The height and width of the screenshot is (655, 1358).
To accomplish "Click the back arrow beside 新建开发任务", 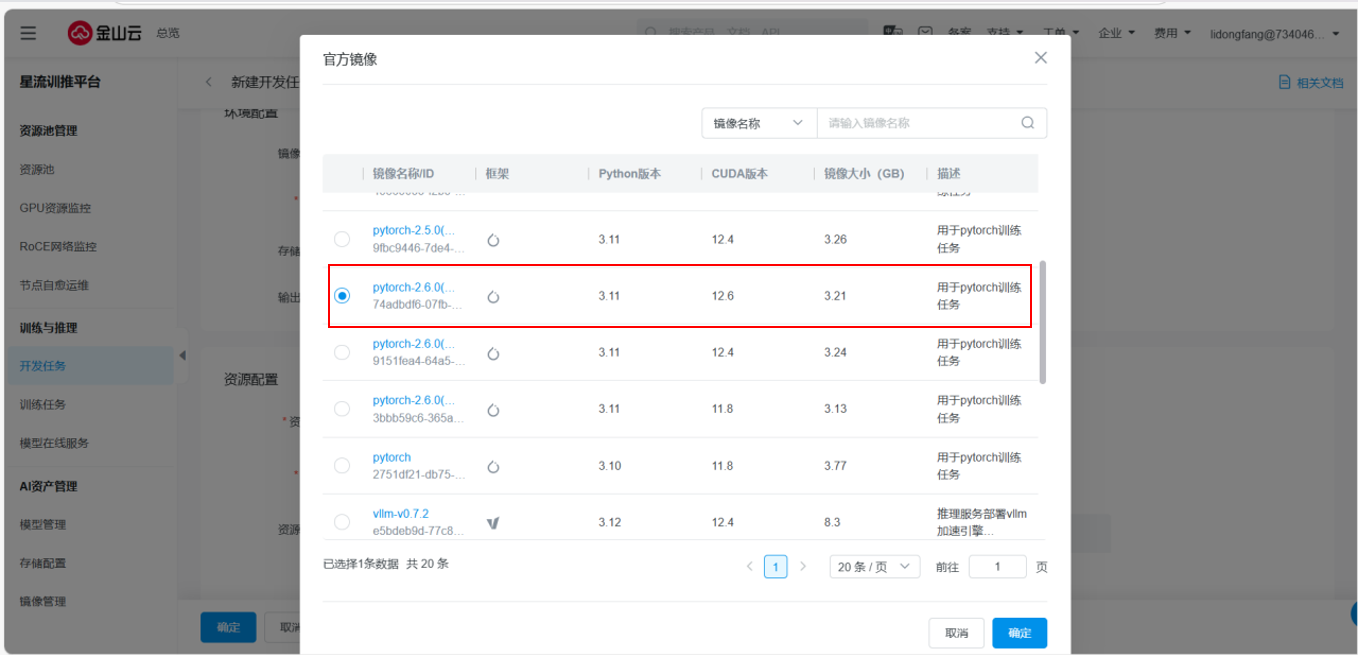I will click(209, 82).
